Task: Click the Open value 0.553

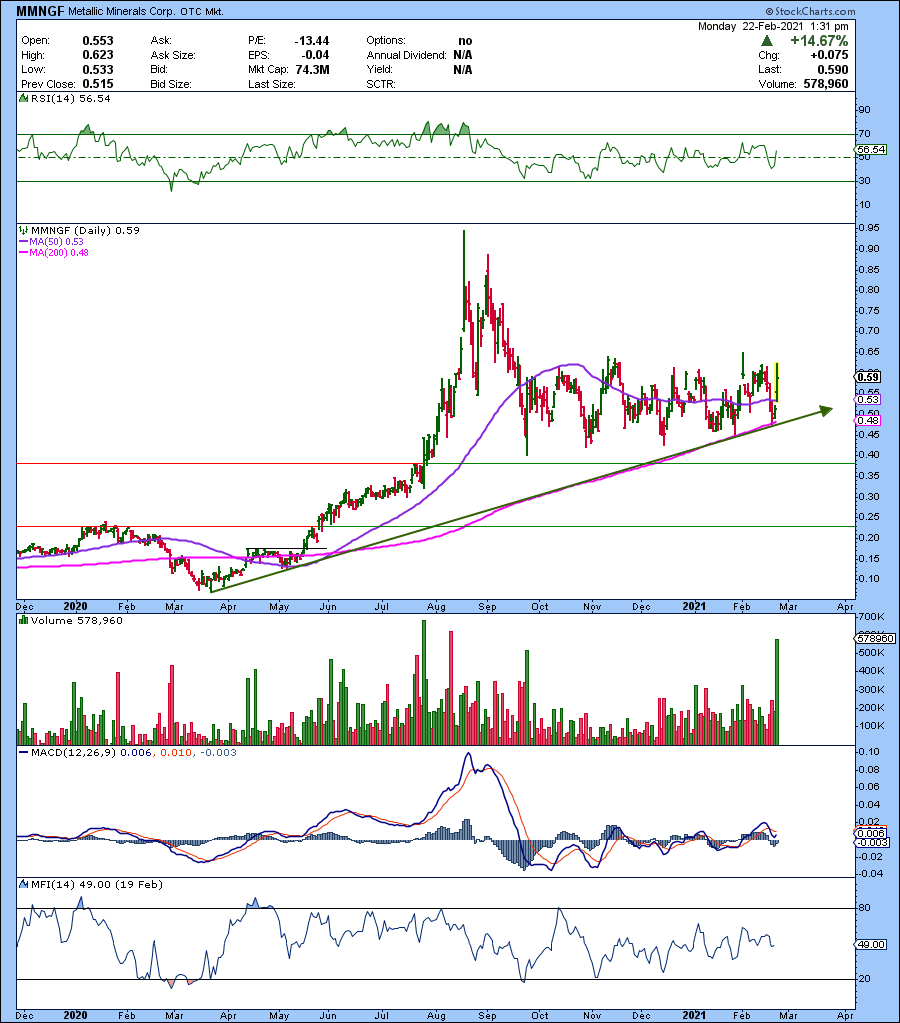Action: (98, 40)
